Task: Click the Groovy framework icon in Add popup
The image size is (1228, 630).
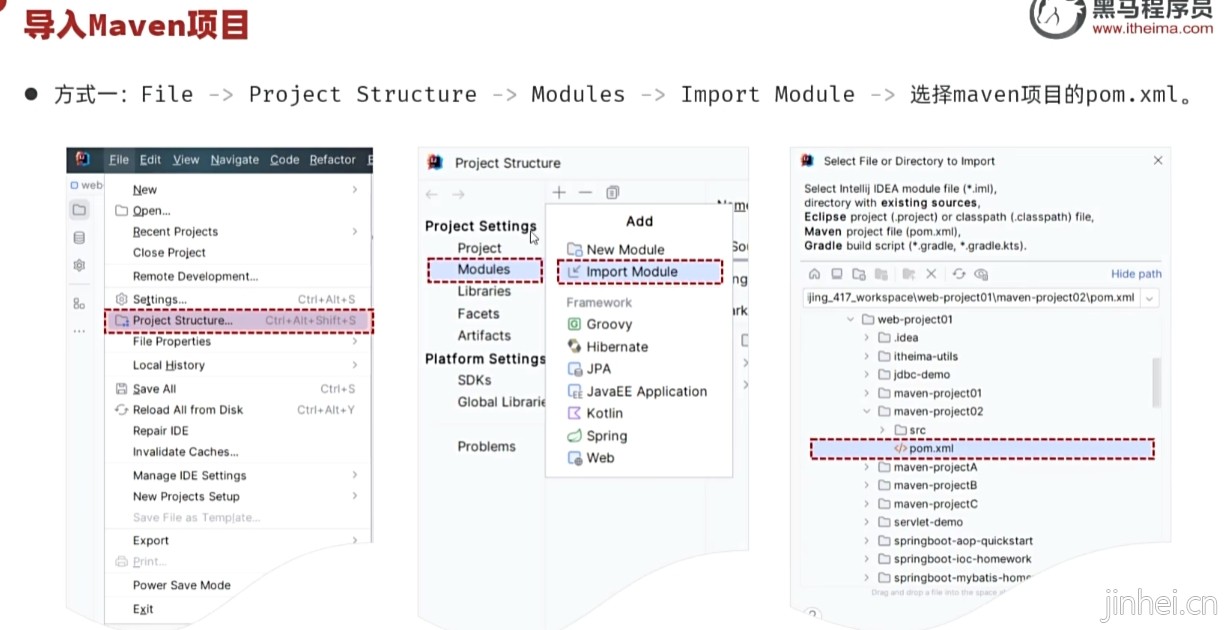Action: (x=574, y=324)
